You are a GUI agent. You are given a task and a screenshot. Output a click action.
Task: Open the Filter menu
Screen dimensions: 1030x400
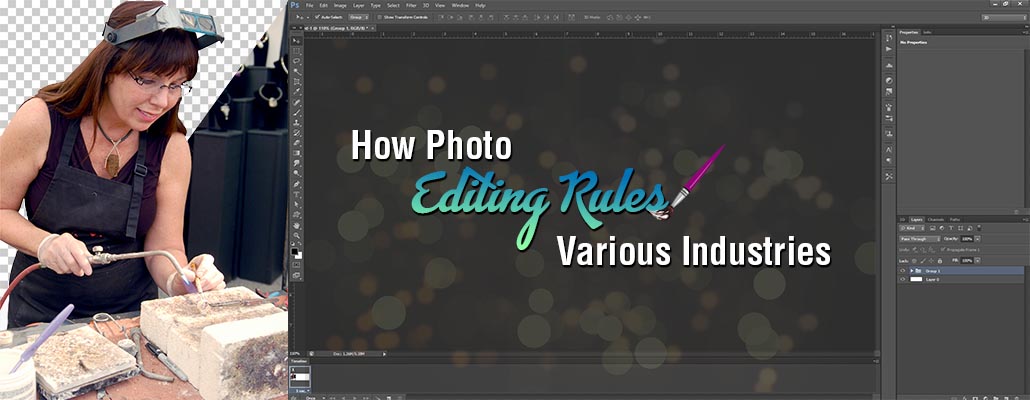click(x=411, y=5)
